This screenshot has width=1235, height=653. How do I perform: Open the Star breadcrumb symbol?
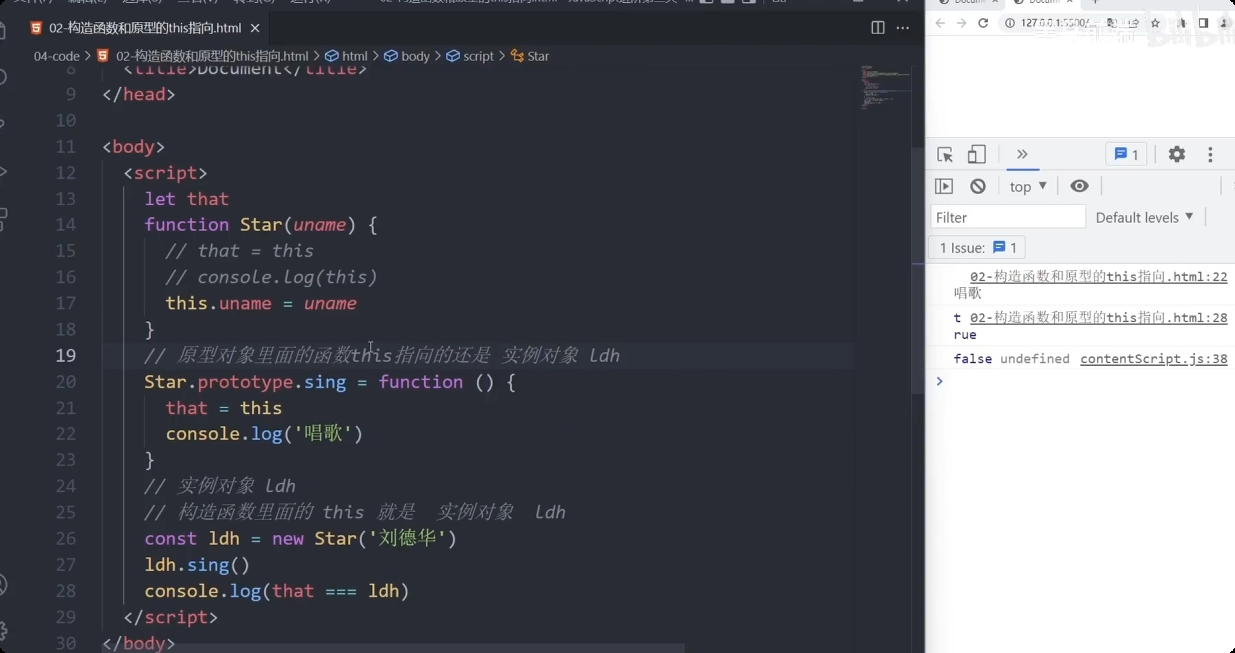[530, 56]
